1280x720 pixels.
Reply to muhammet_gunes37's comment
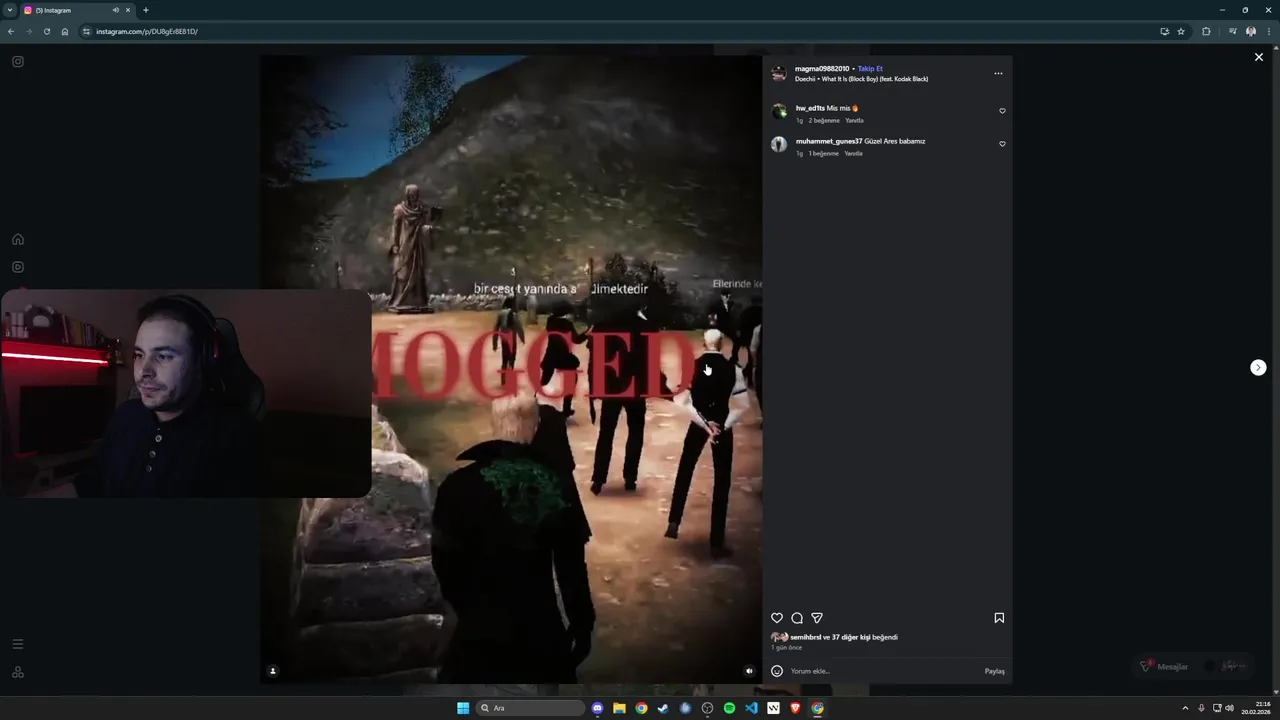(x=853, y=154)
